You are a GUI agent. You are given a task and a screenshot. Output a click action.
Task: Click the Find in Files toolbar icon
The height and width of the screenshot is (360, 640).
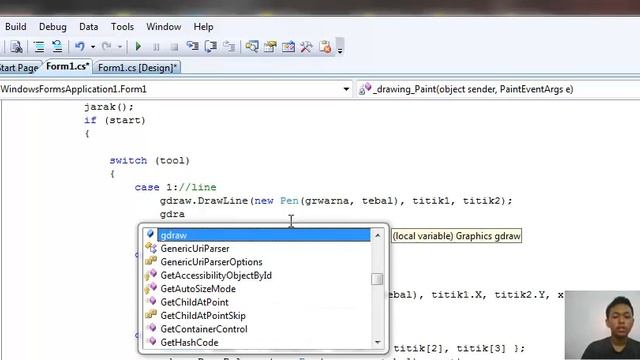pyautogui.click(x=16, y=47)
